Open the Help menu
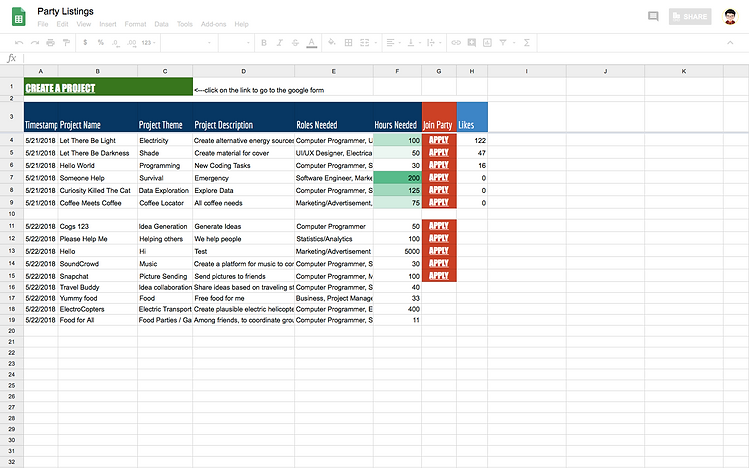Viewport: 749px width, 468px height. [241, 24]
